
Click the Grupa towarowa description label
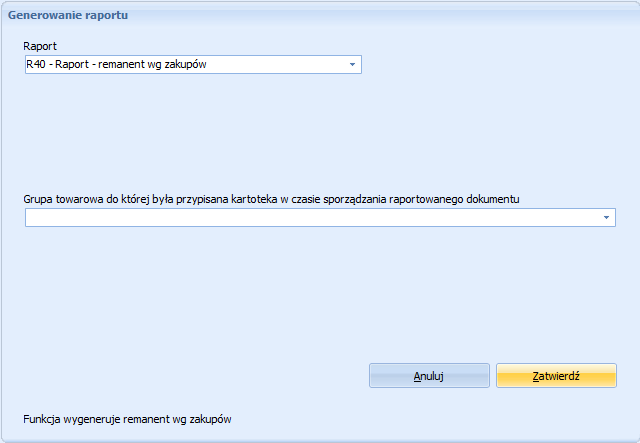point(271,199)
